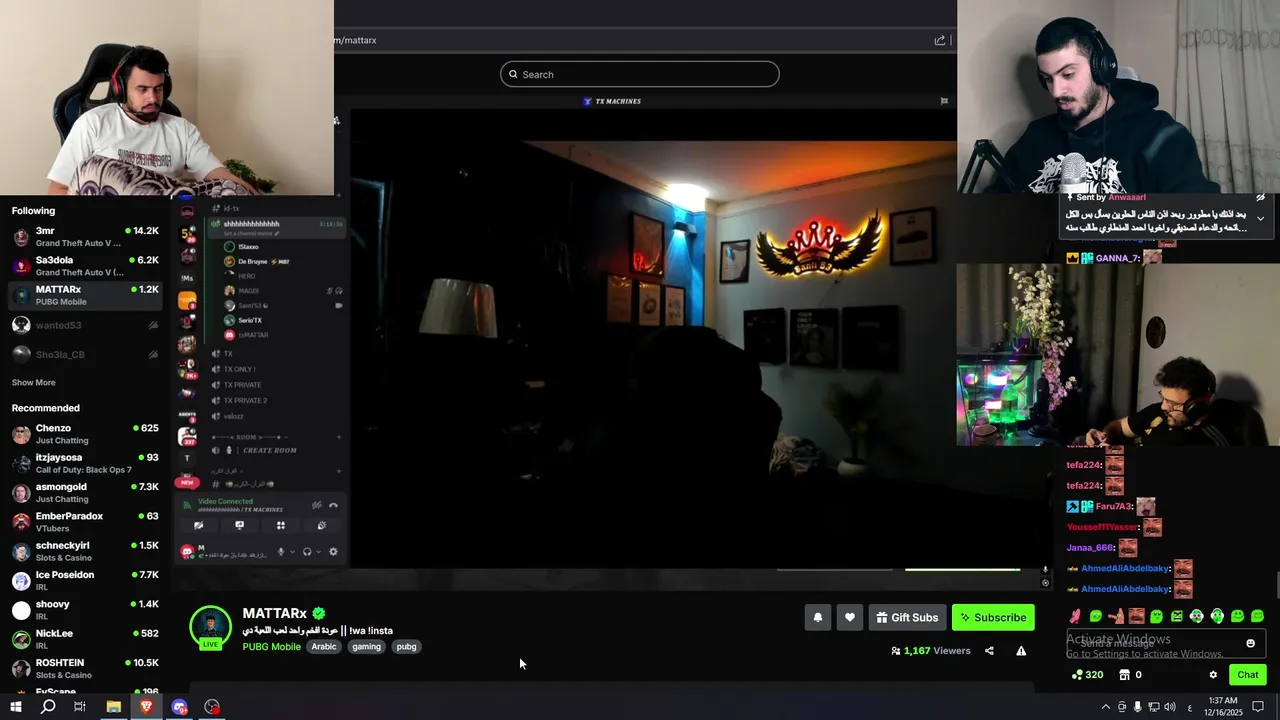The image size is (1280, 720).
Task: Open wanted53 offline channel in sidebar
Action: pos(85,325)
